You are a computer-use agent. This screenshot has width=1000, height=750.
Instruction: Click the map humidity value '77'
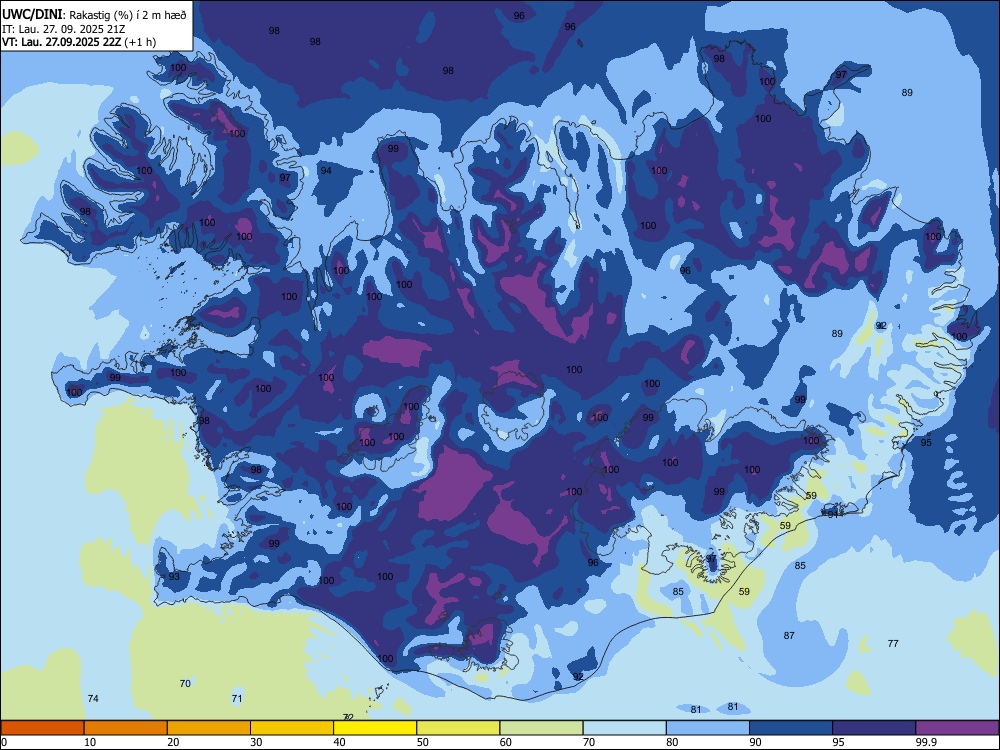coord(893,643)
